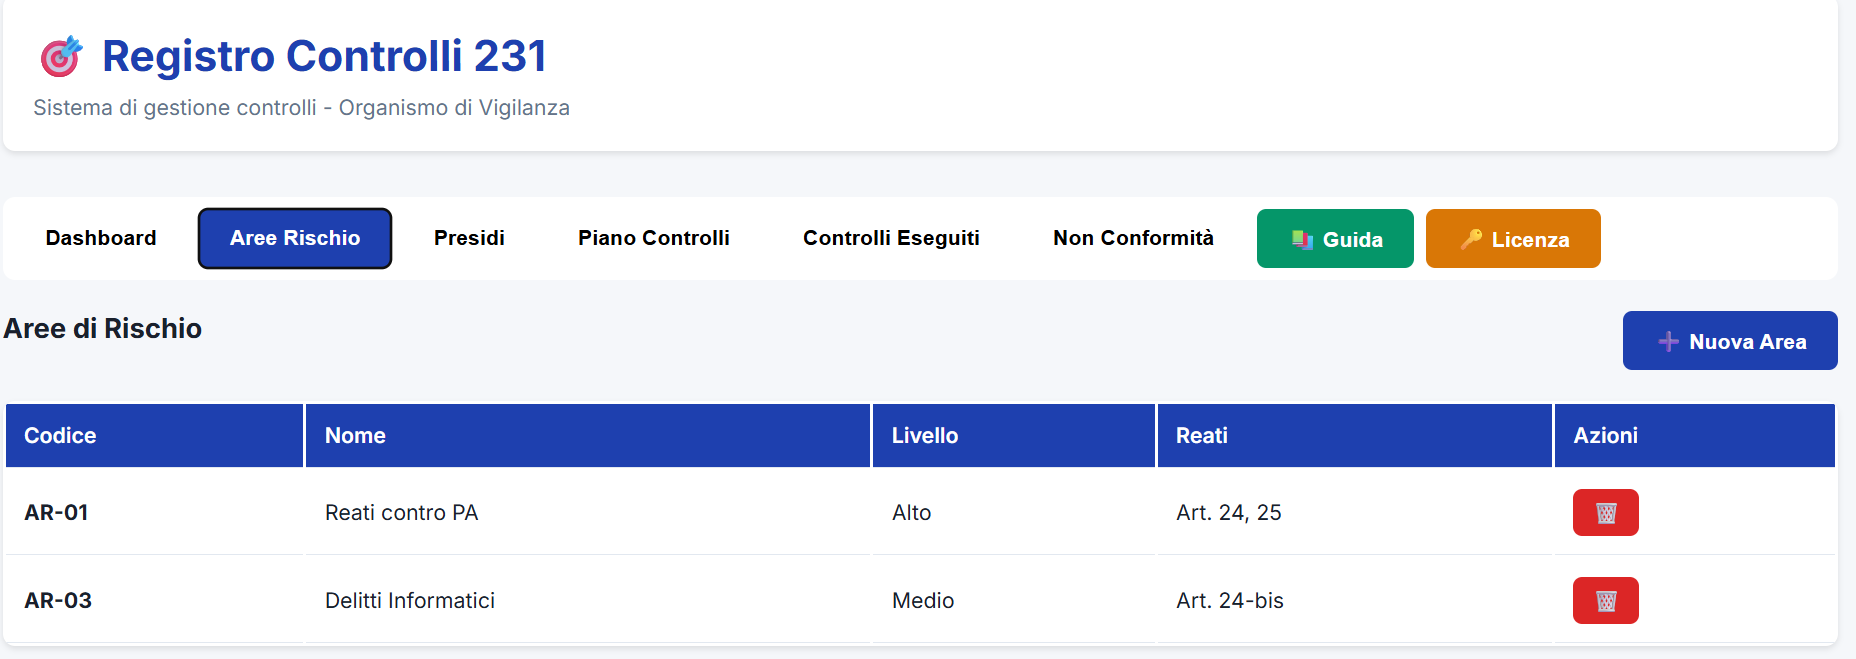Delete the AR-01 row with trash icon

click(x=1605, y=513)
